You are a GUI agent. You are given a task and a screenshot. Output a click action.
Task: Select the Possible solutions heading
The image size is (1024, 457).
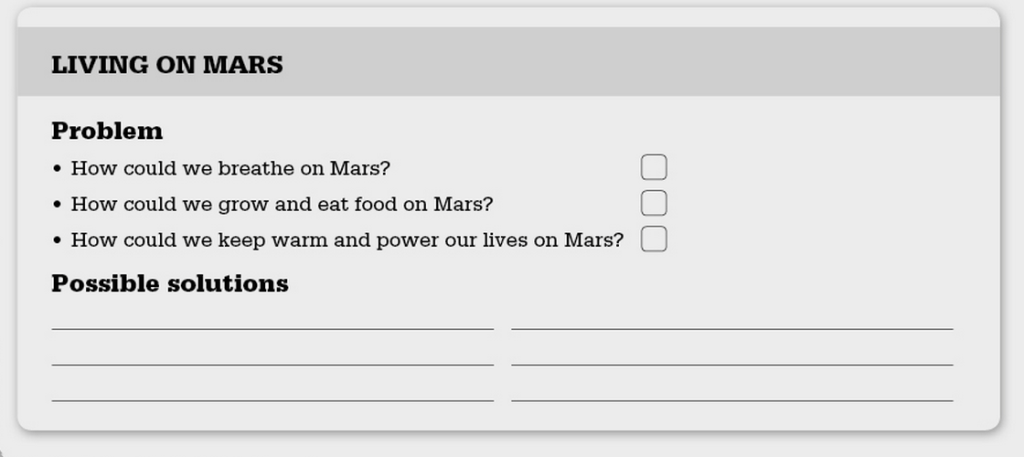(x=170, y=284)
